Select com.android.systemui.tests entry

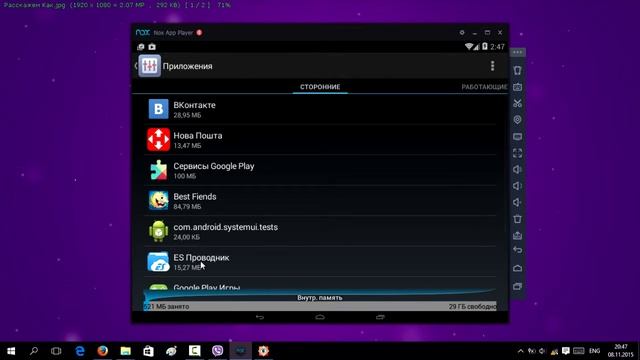[x=320, y=231]
